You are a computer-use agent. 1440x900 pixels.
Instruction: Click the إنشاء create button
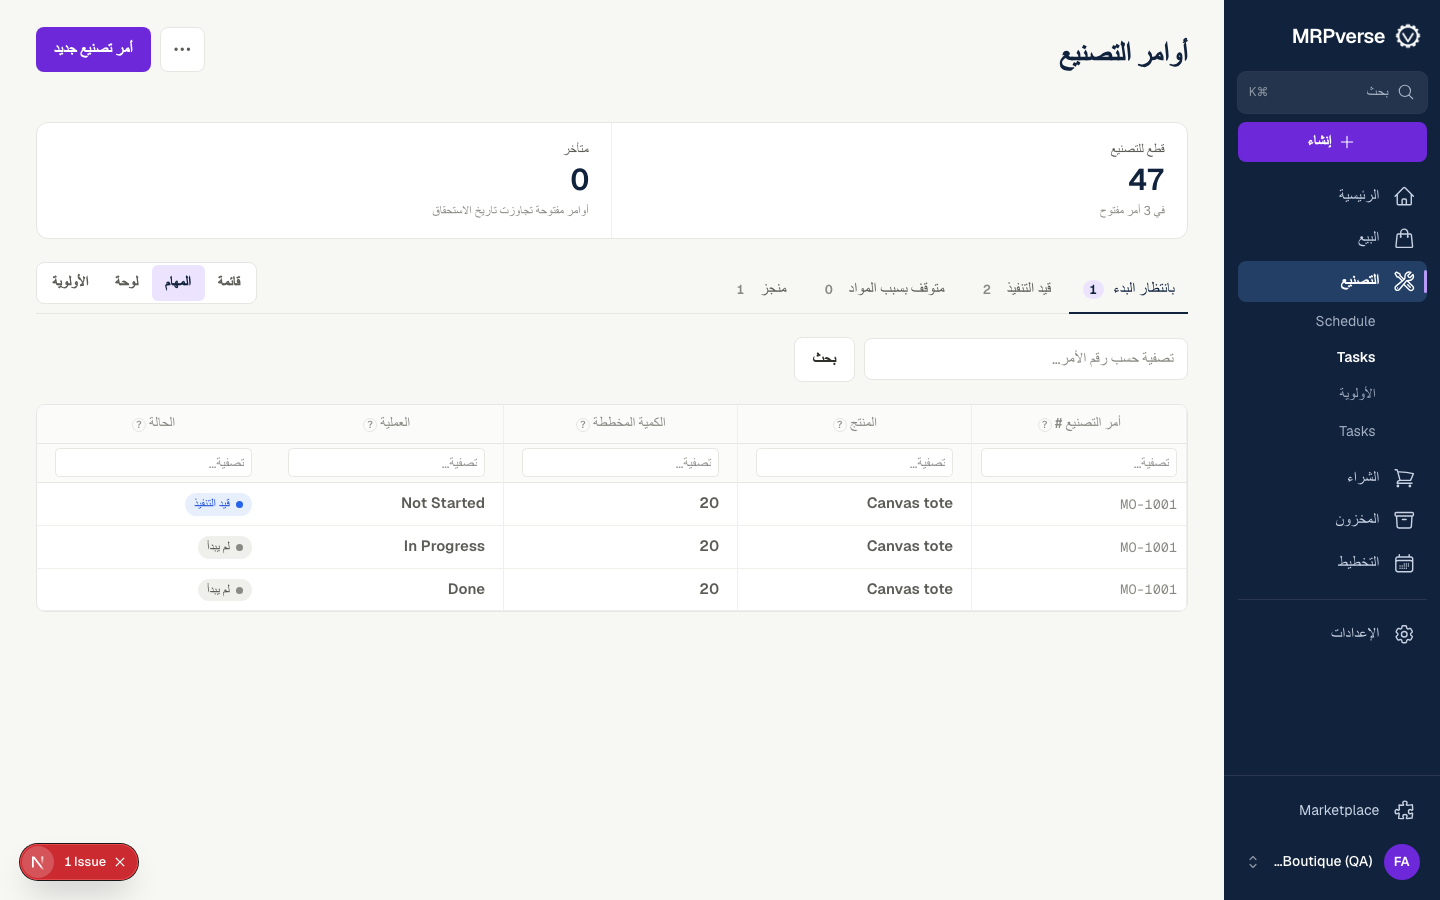point(1332,142)
